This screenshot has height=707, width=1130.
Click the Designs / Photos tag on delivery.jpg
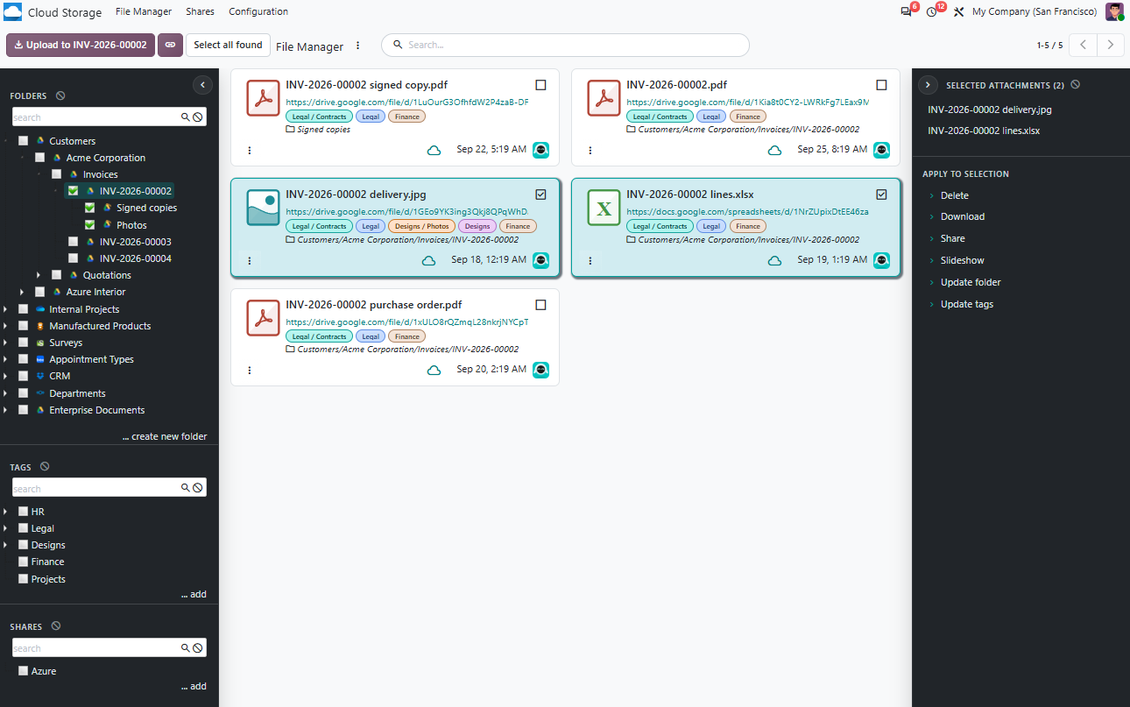pos(422,226)
